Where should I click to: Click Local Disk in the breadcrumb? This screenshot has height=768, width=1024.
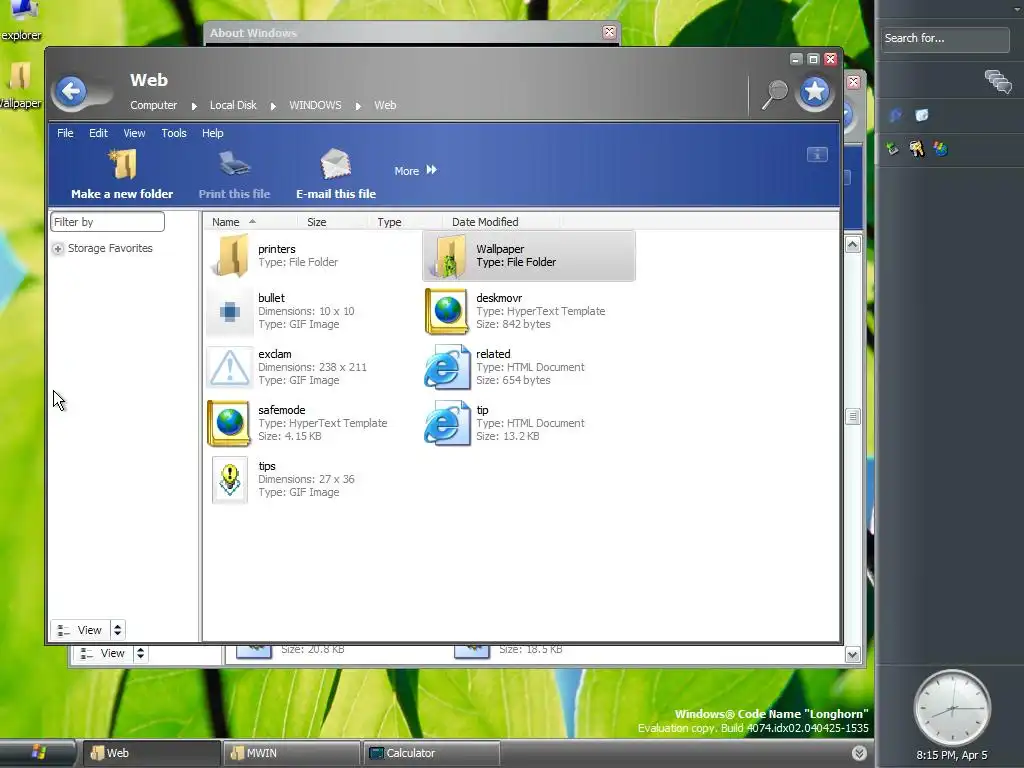pyautogui.click(x=233, y=105)
